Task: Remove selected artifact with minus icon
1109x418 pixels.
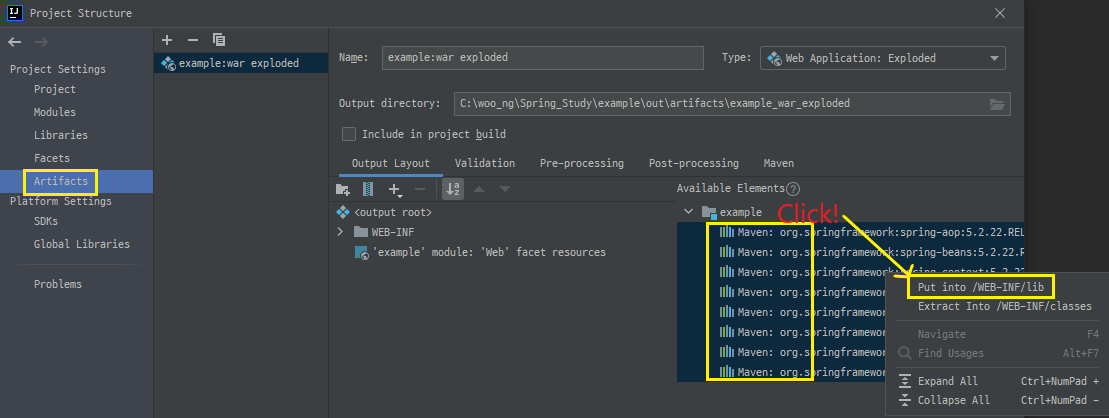Action: [x=192, y=40]
